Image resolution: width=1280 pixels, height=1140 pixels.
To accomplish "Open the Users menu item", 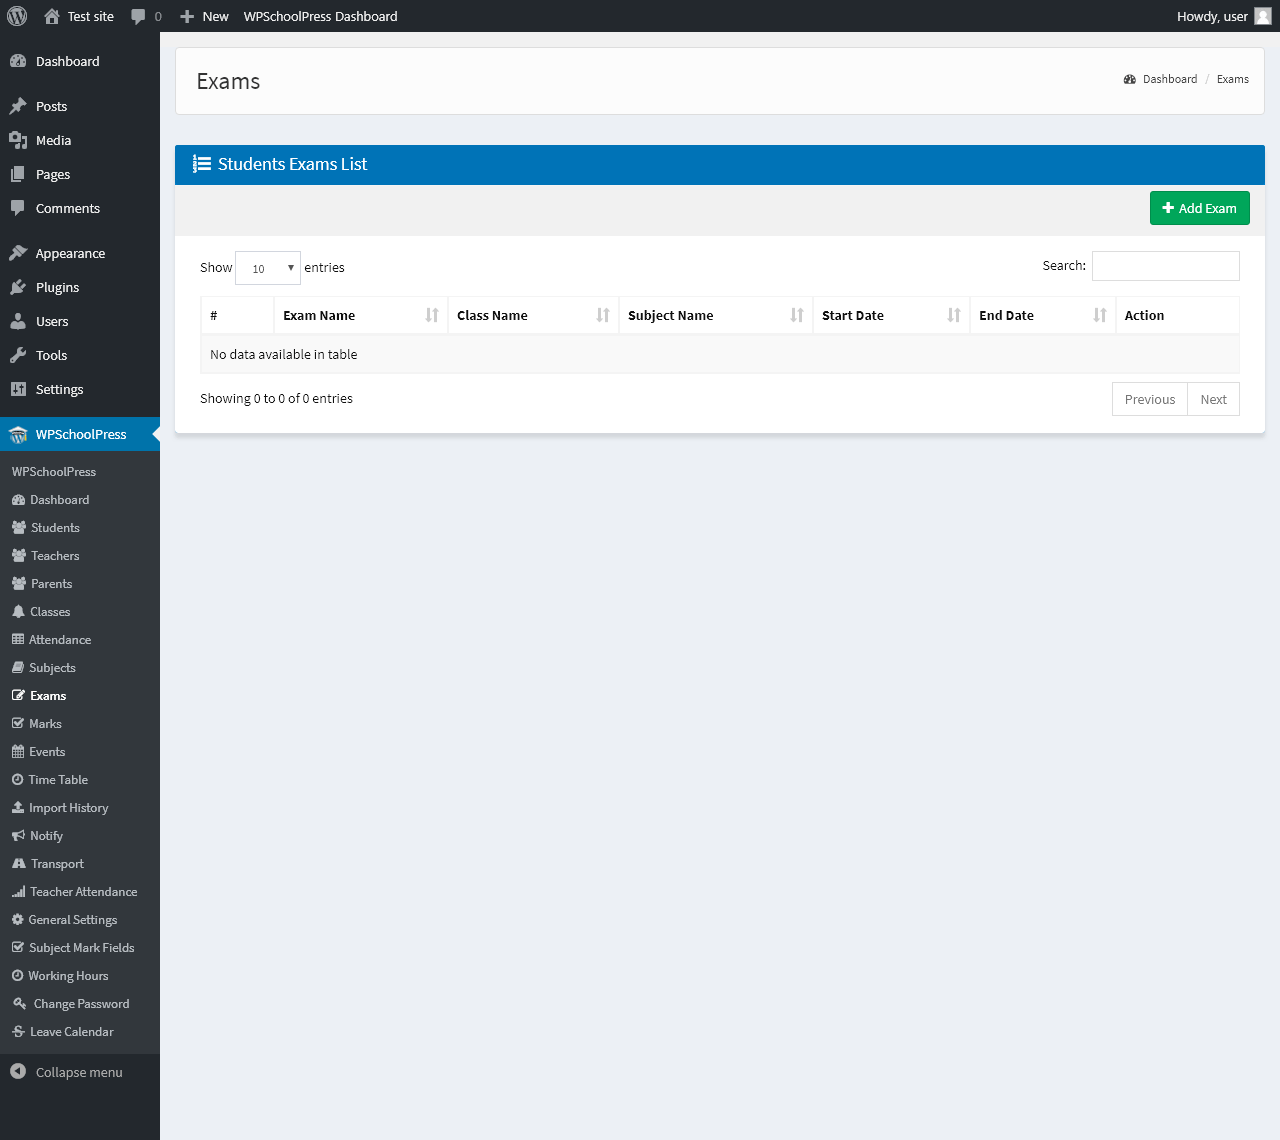I will [80, 321].
